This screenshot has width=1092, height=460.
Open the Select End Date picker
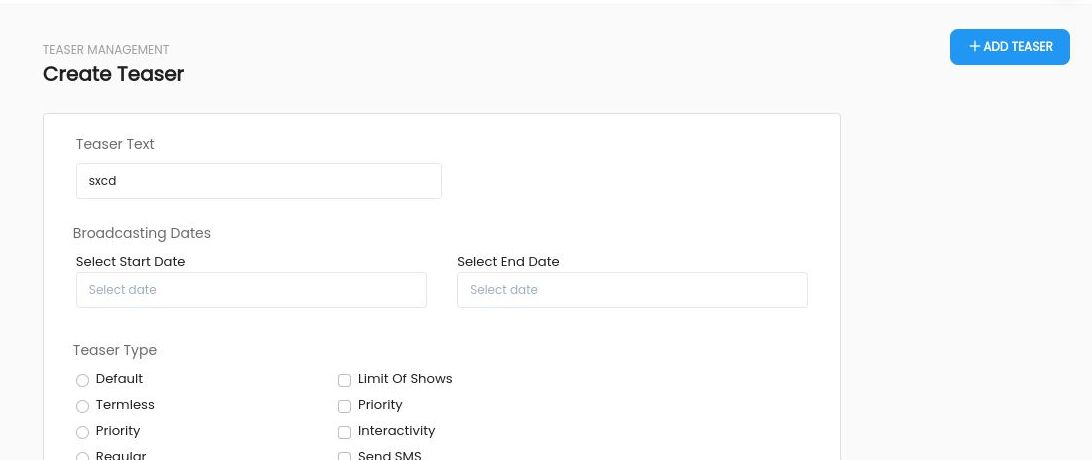[x=632, y=290]
